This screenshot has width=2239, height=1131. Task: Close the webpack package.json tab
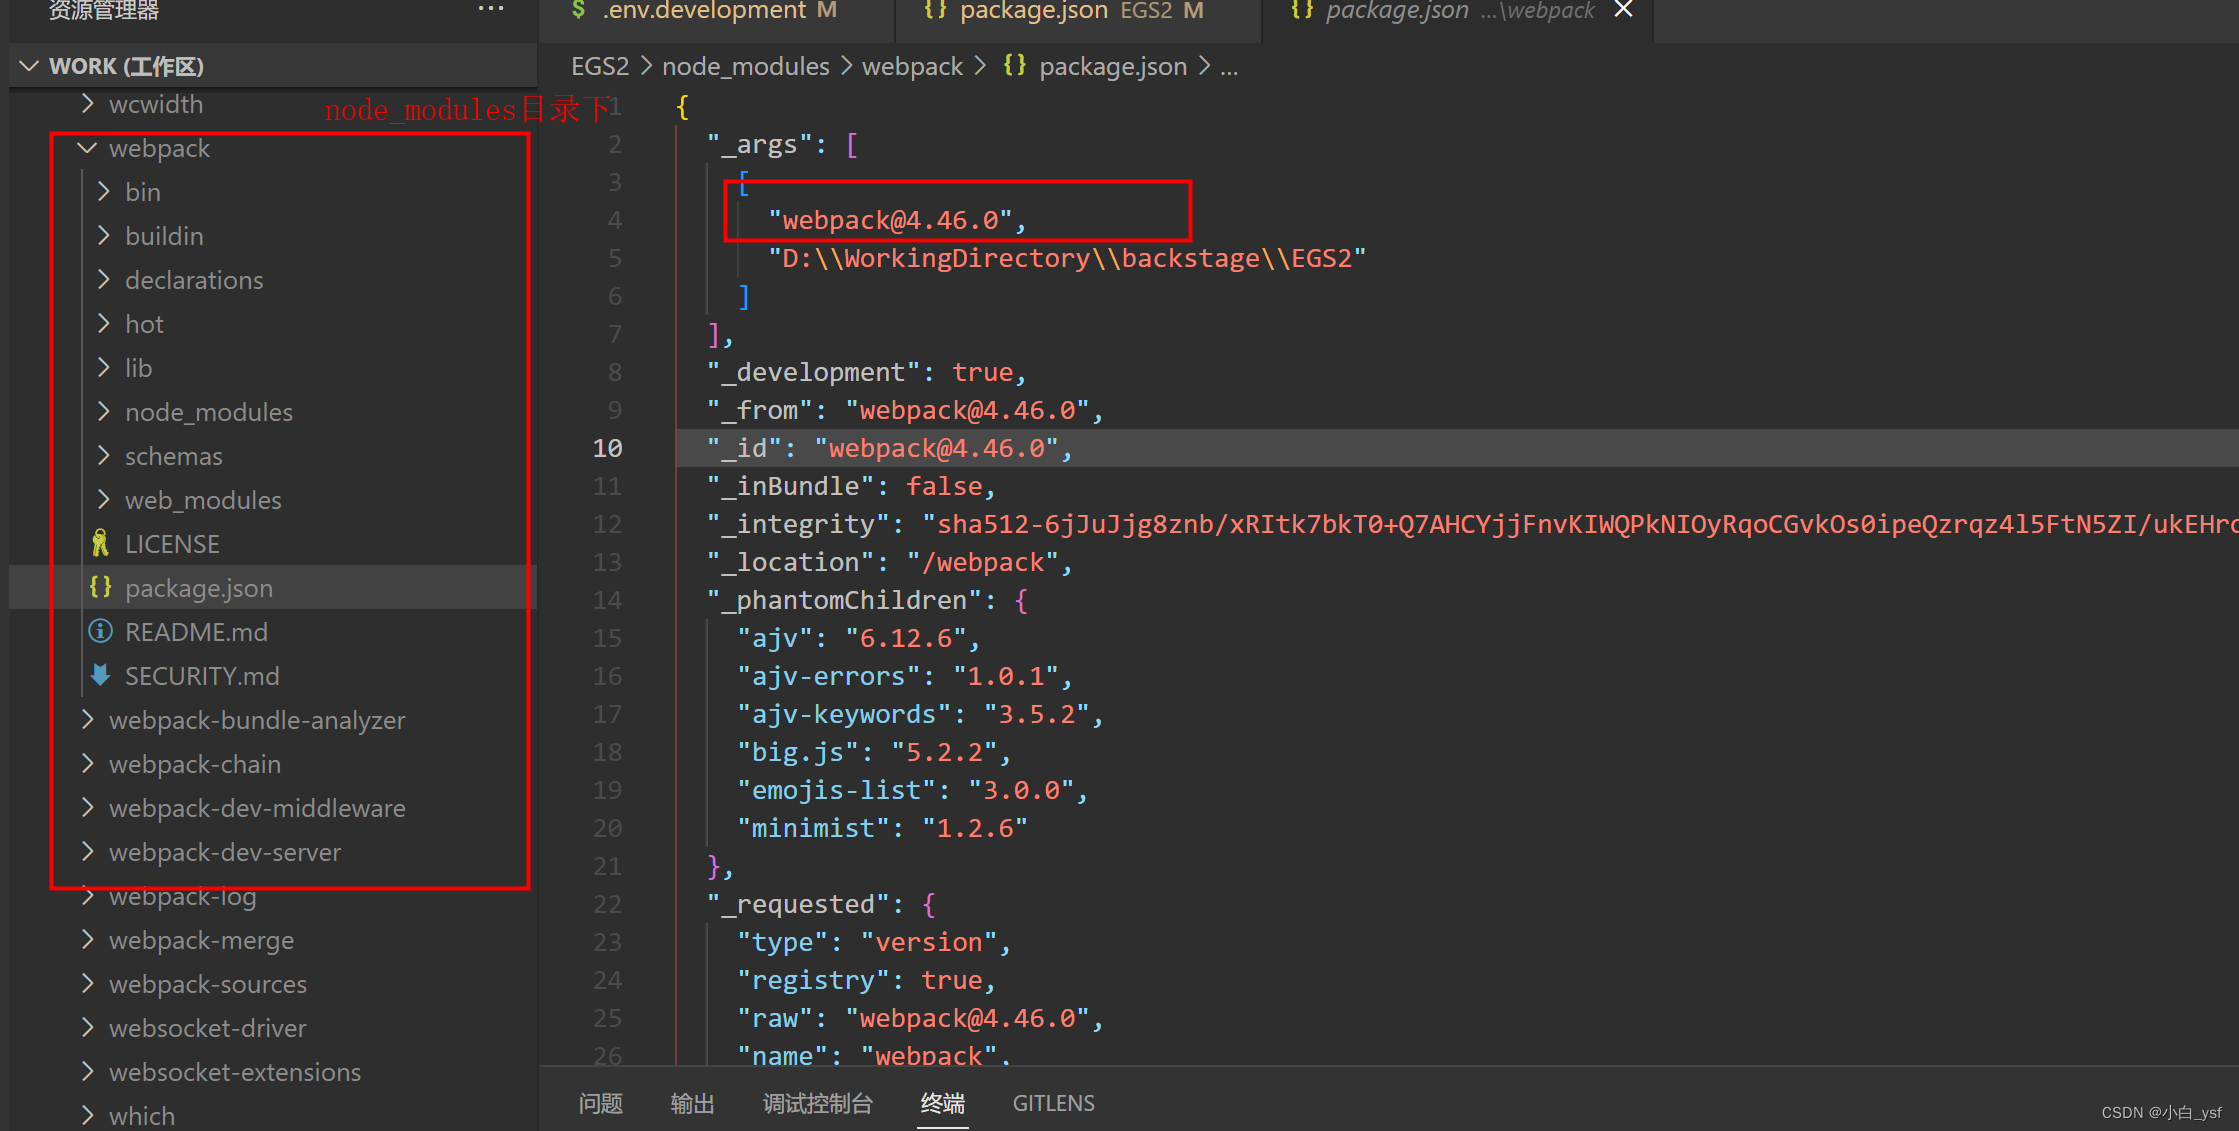1623,9
